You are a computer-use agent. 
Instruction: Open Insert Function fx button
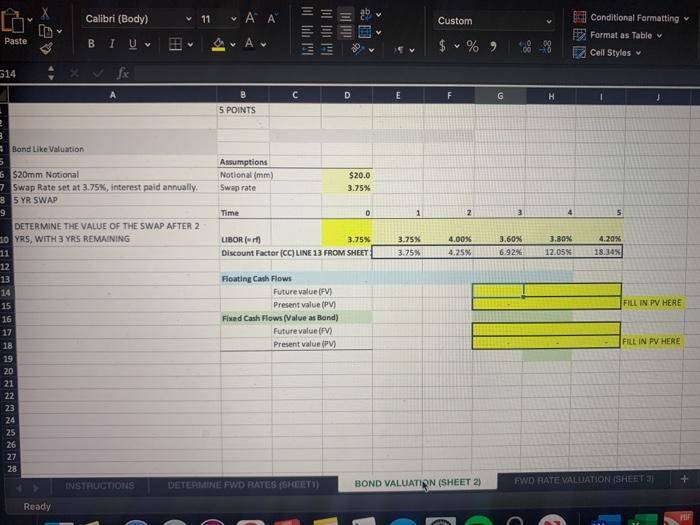click(x=122, y=73)
